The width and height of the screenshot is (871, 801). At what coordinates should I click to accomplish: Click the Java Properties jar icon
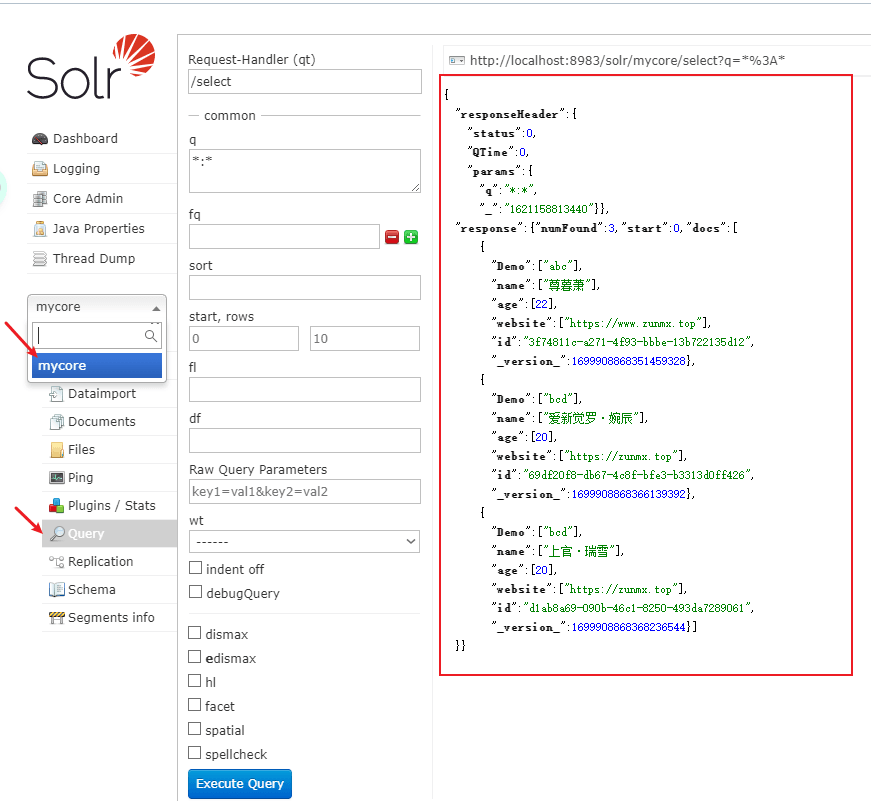point(40,229)
